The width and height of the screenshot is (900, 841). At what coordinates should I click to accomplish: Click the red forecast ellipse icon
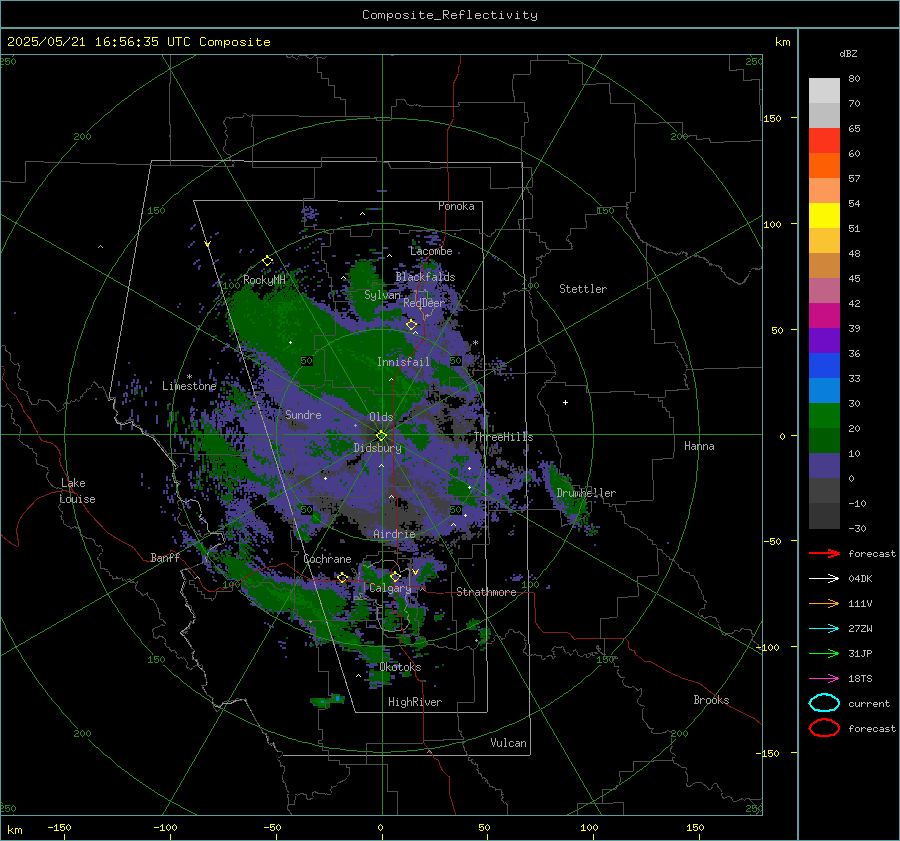[x=824, y=728]
